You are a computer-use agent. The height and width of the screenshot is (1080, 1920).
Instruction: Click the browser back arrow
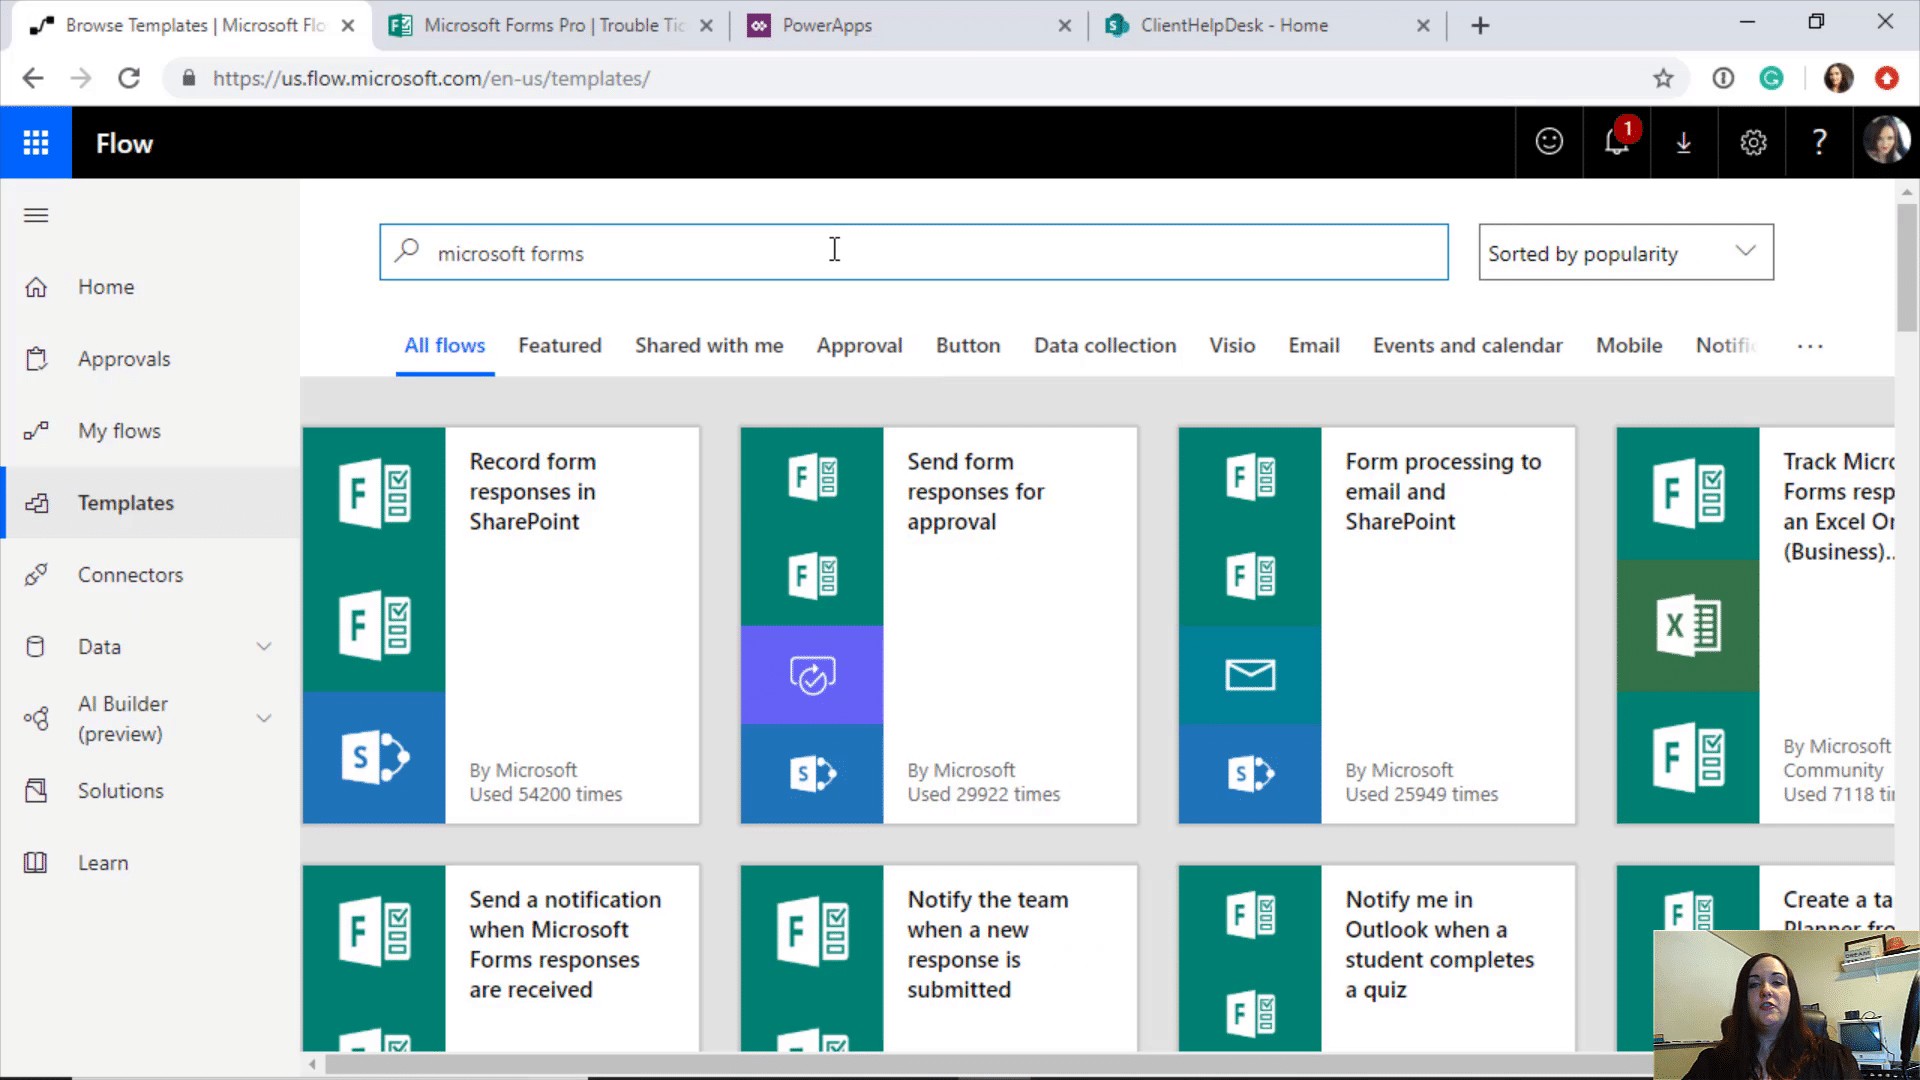tap(33, 78)
